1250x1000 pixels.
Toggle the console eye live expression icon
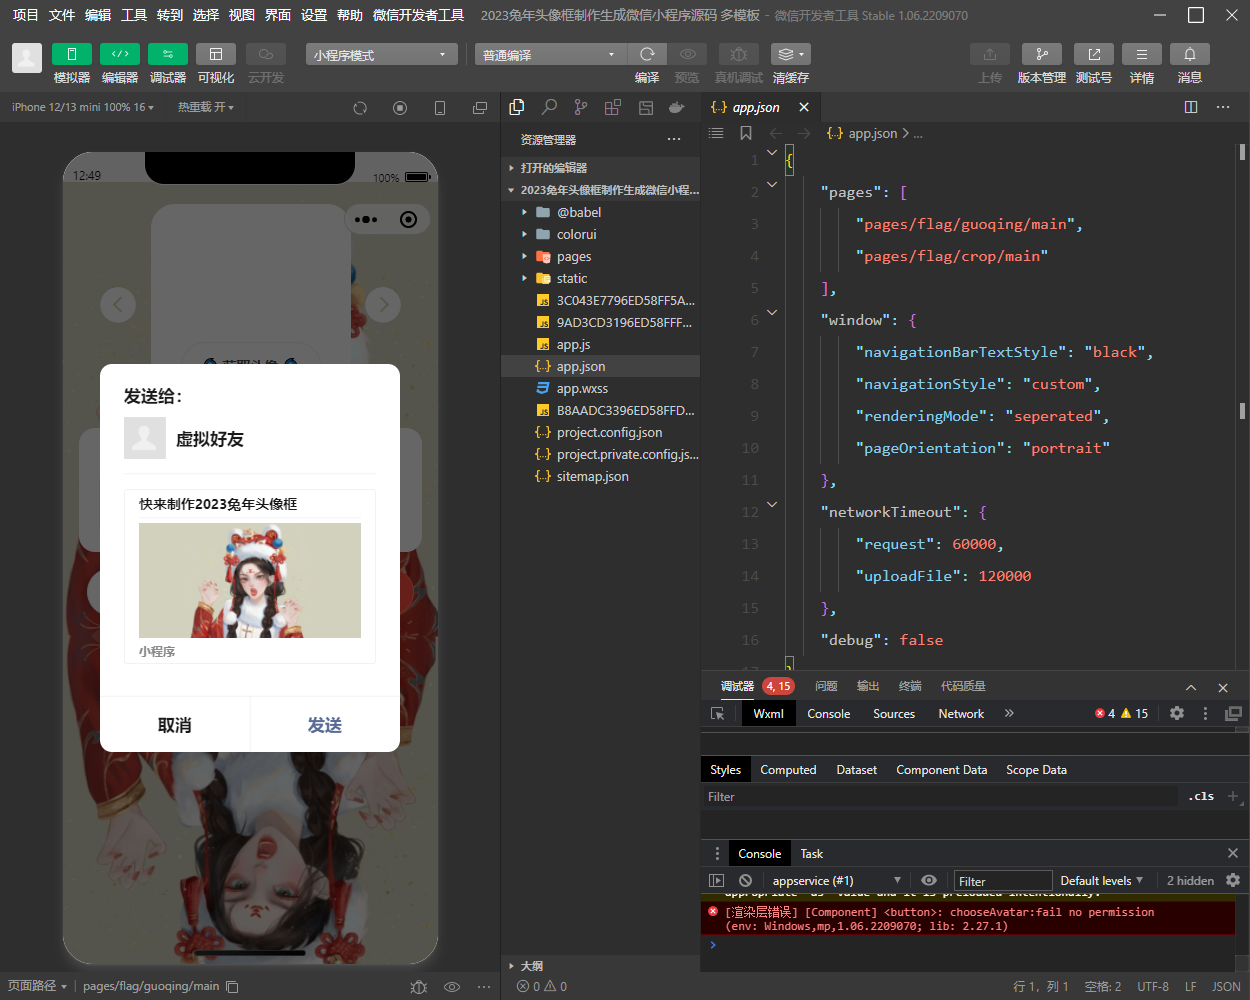(929, 880)
